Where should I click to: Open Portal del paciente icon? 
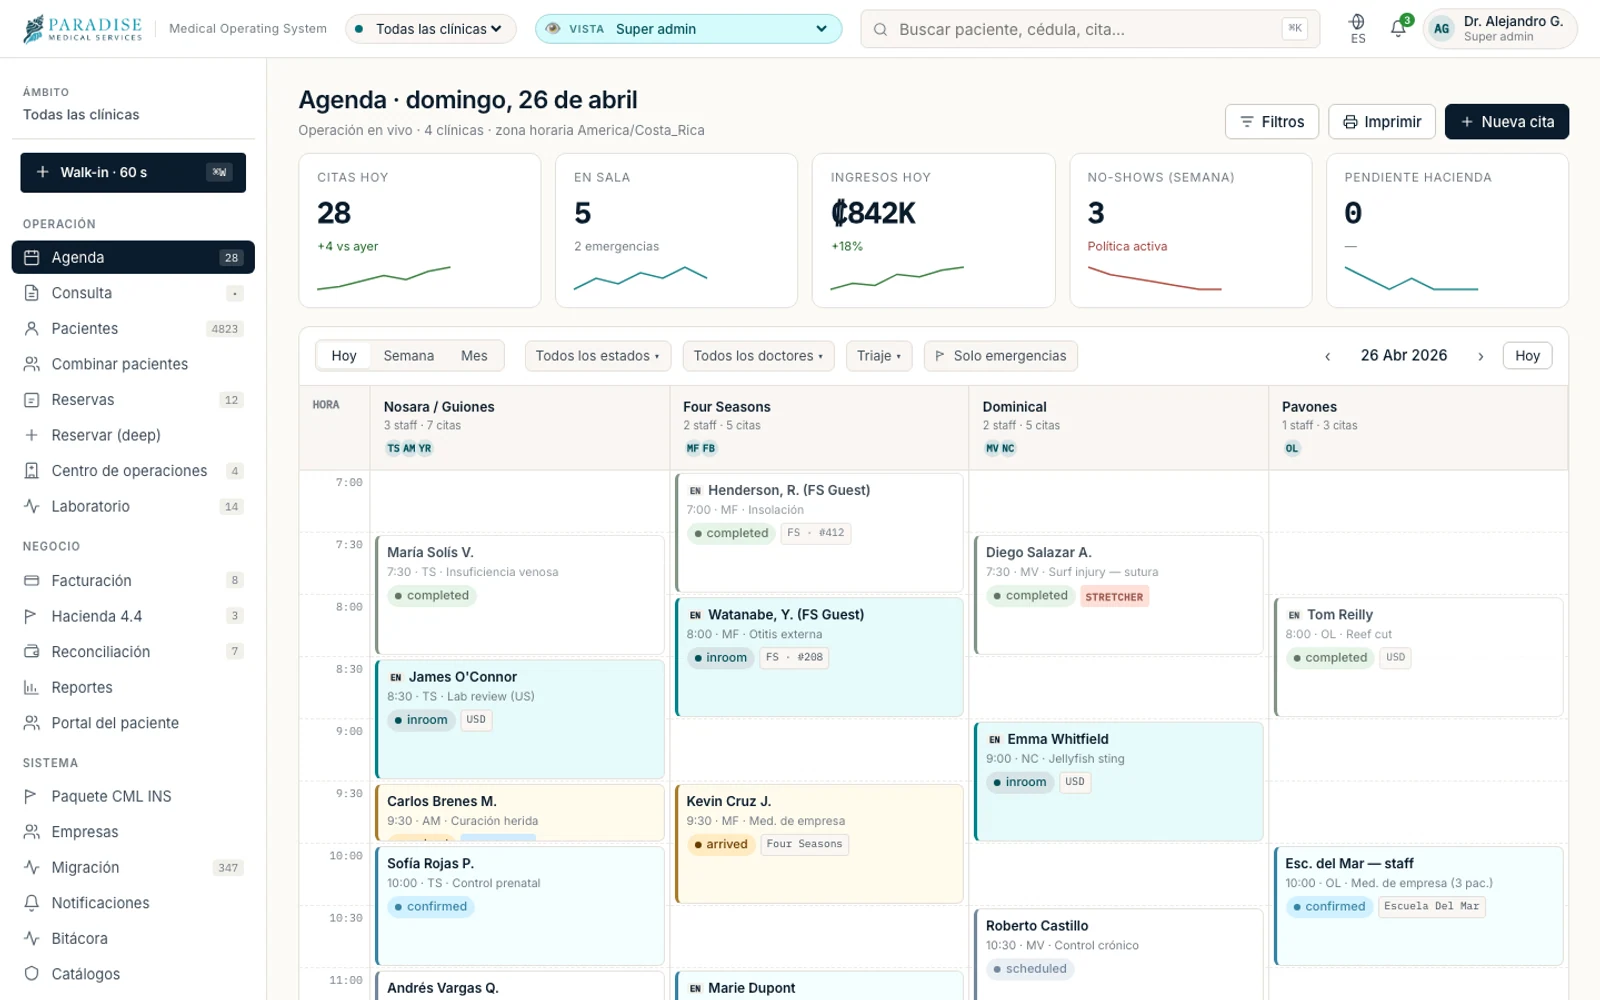31,723
